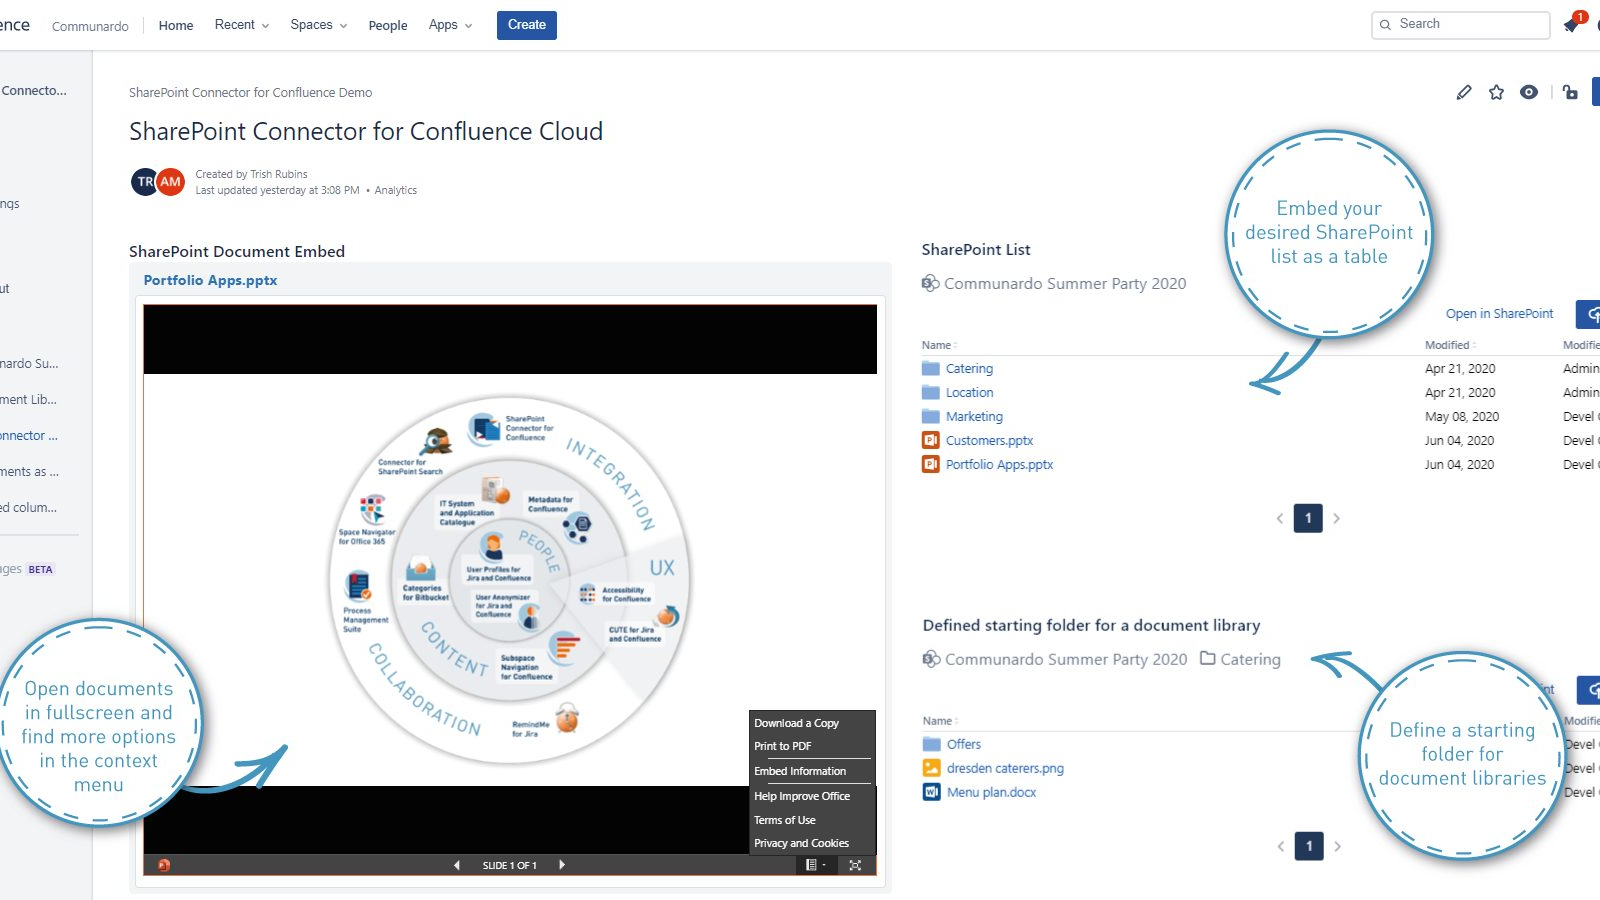Select page 1 in document library pagination
The height and width of the screenshot is (900, 1600).
1309,846
